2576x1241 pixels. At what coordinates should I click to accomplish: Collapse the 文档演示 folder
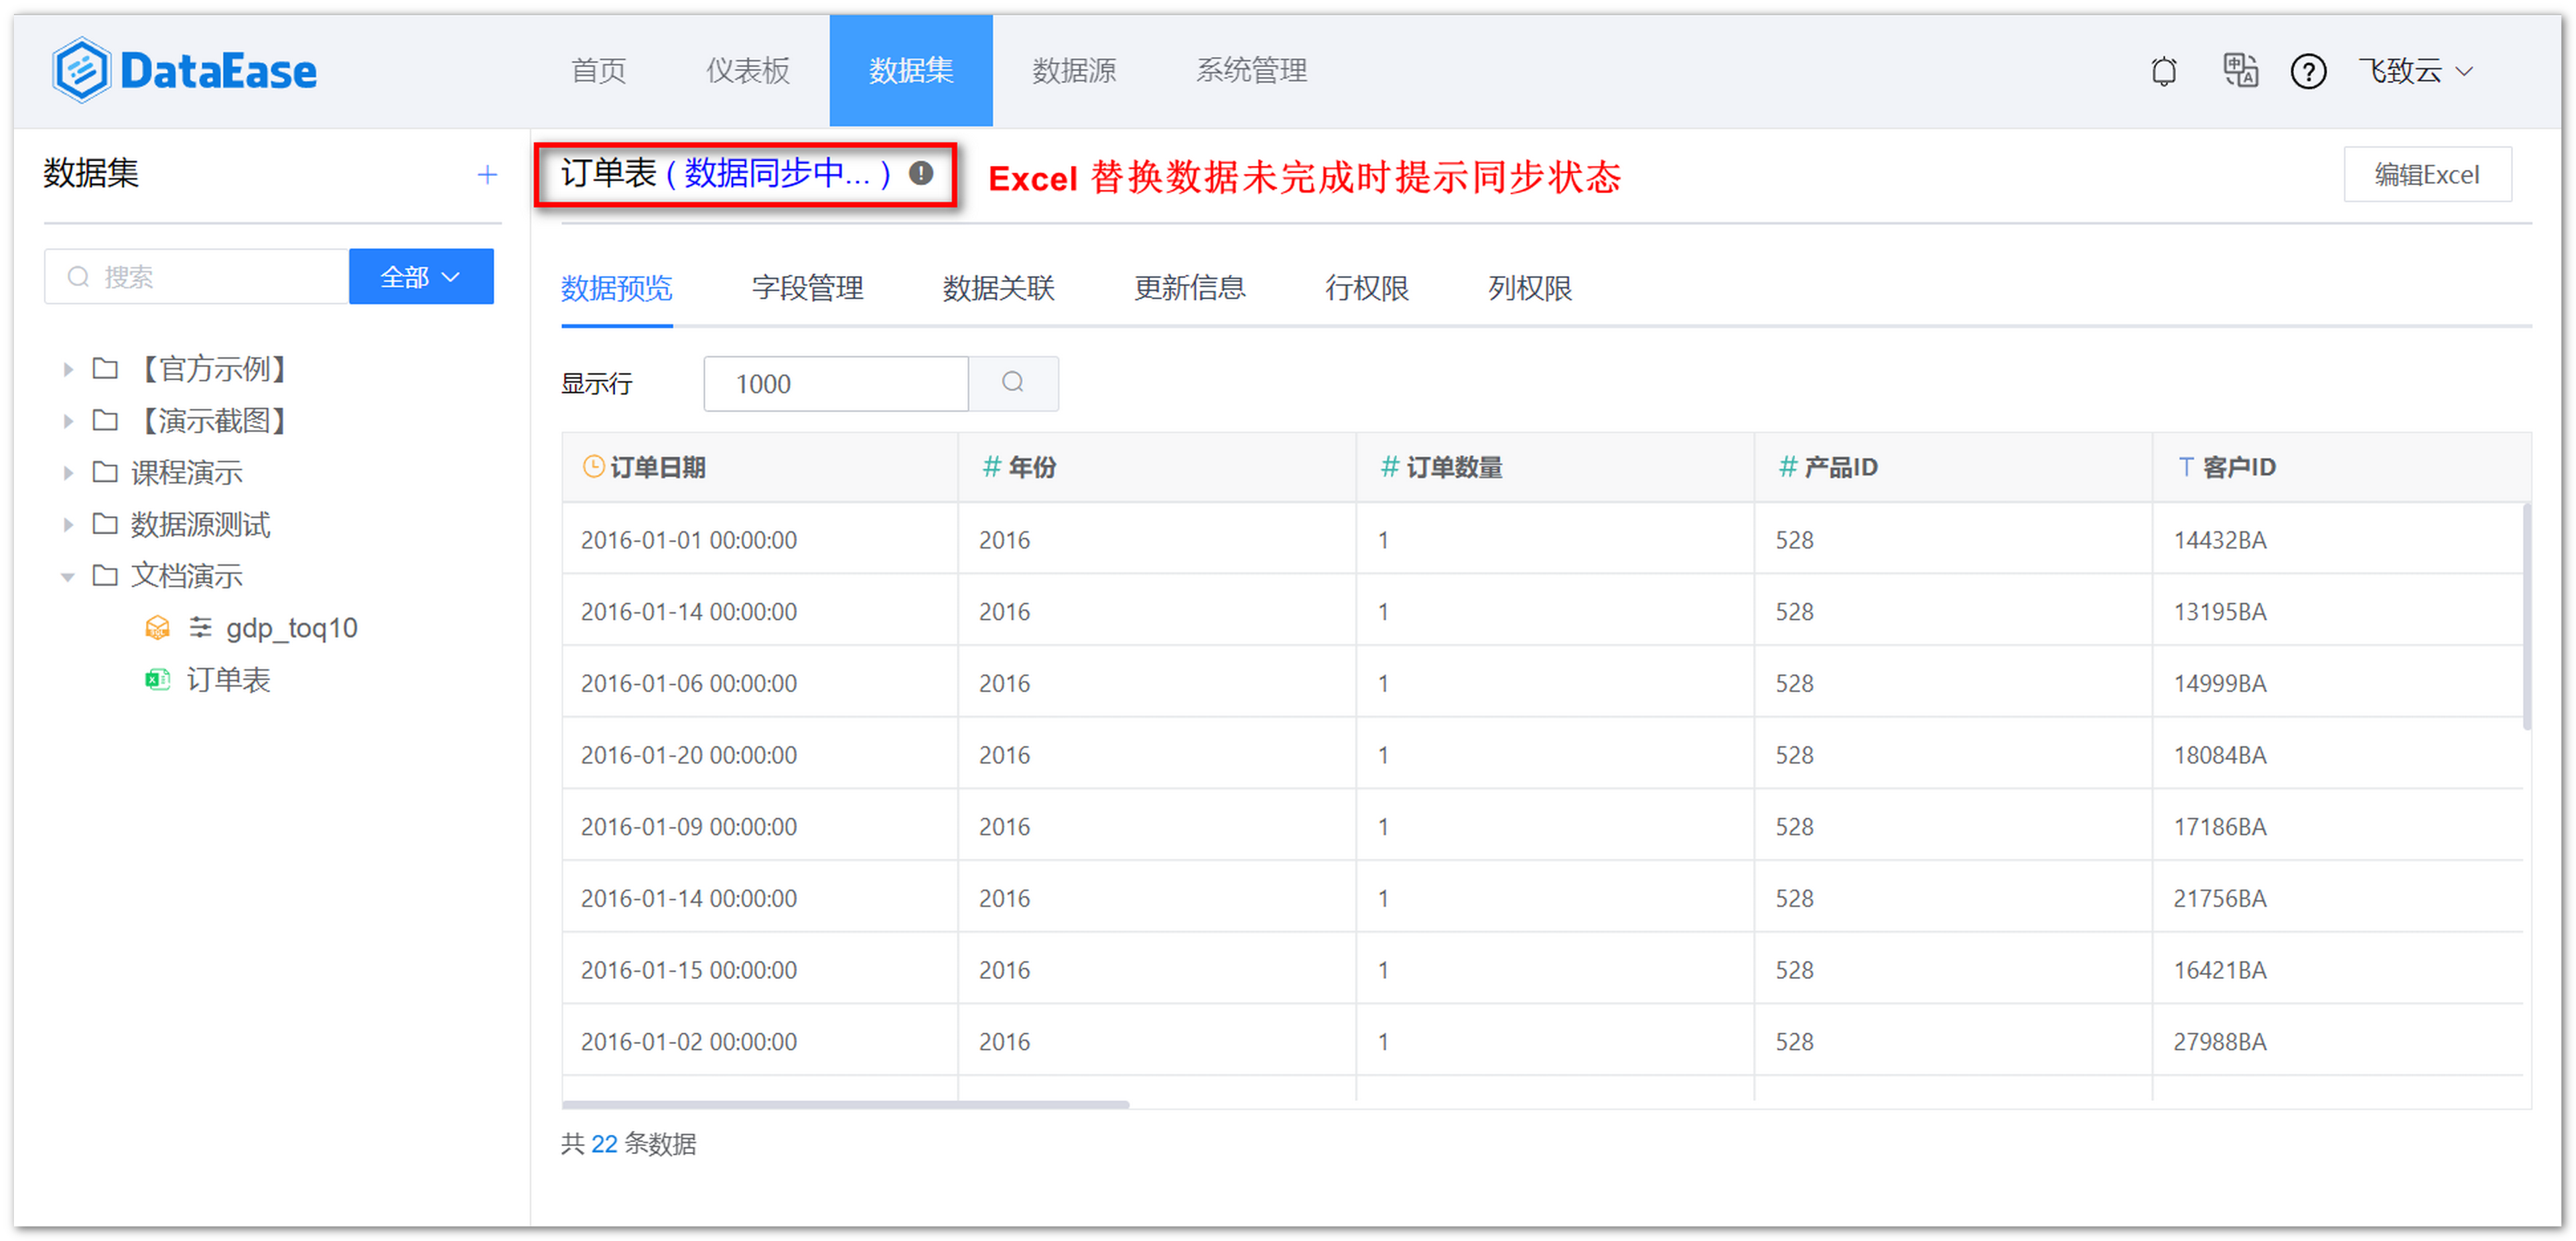68,576
